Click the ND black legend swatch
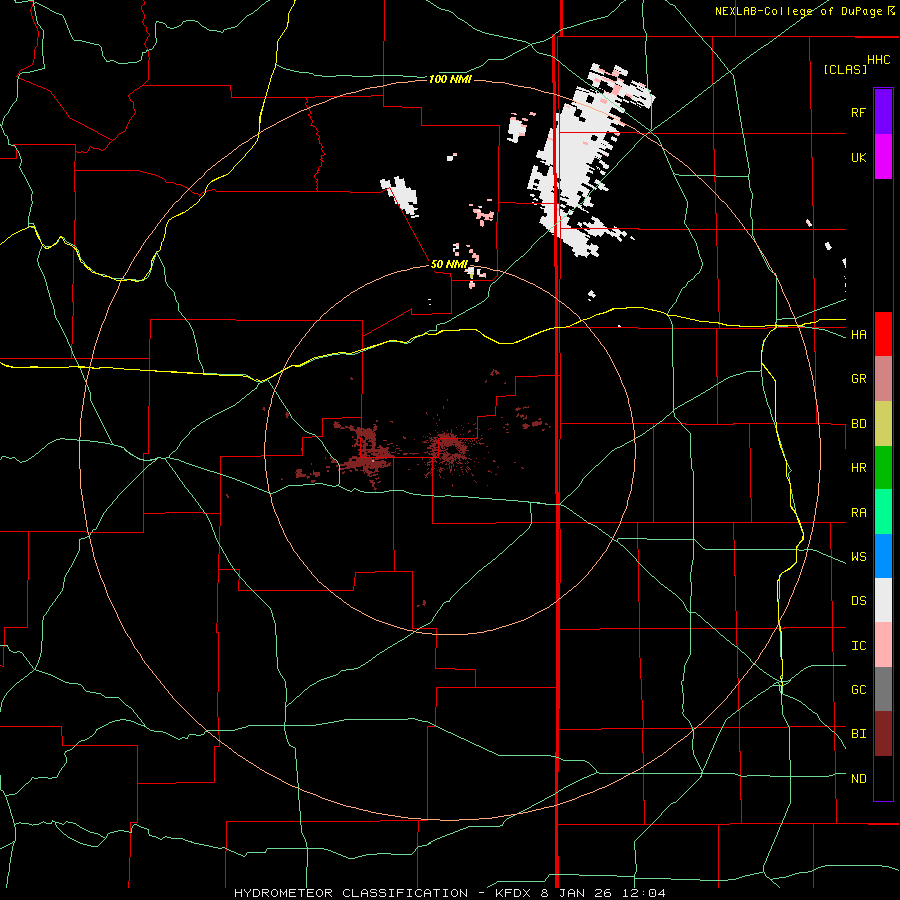 pyautogui.click(x=883, y=778)
